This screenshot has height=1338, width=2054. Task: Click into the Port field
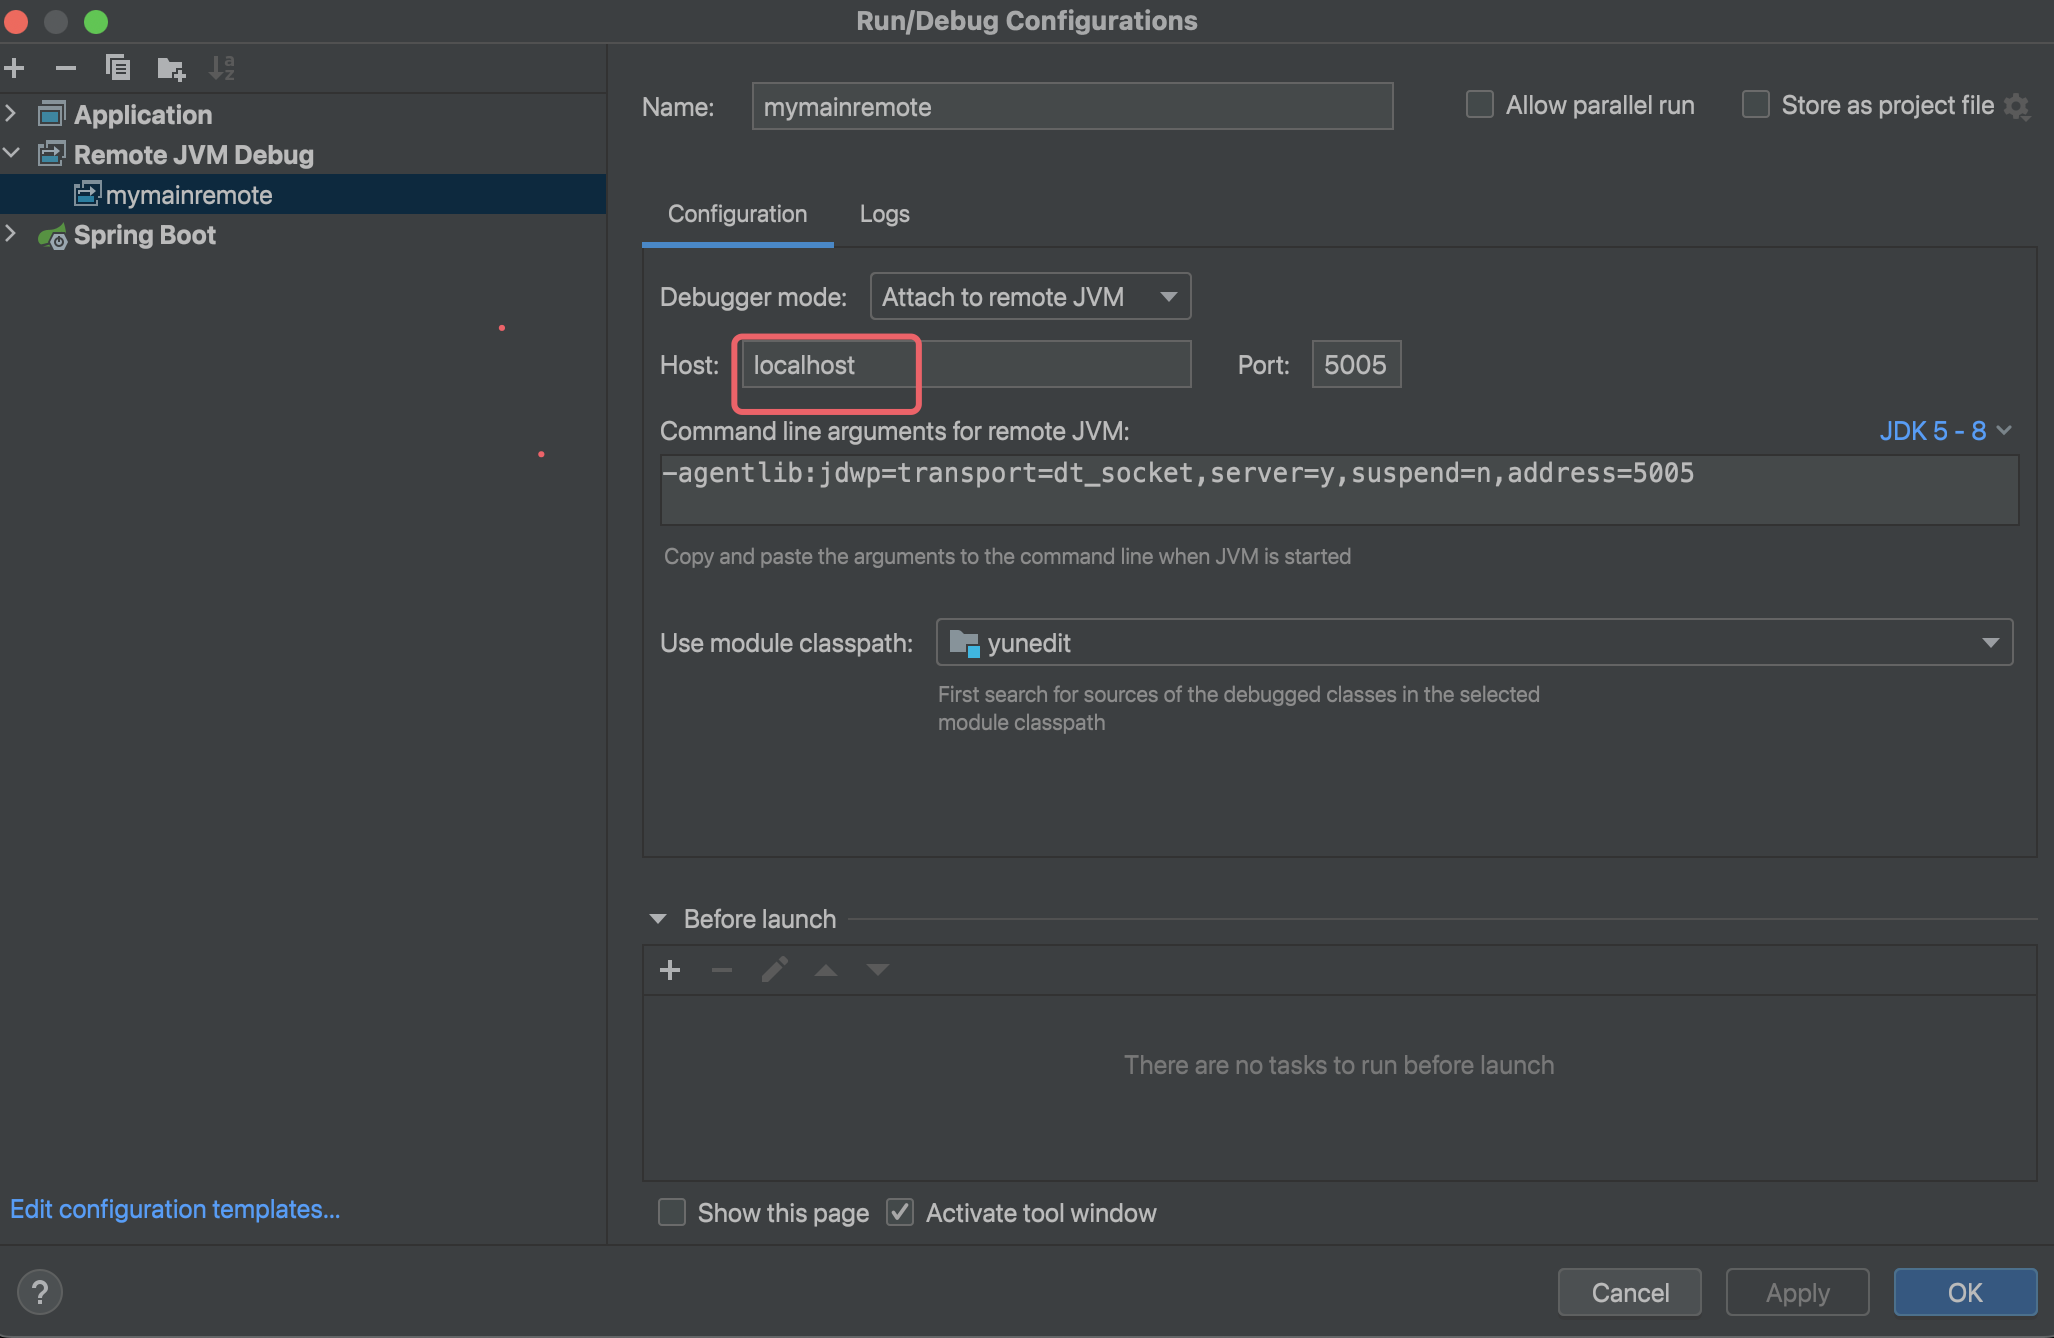(1355, 365)
